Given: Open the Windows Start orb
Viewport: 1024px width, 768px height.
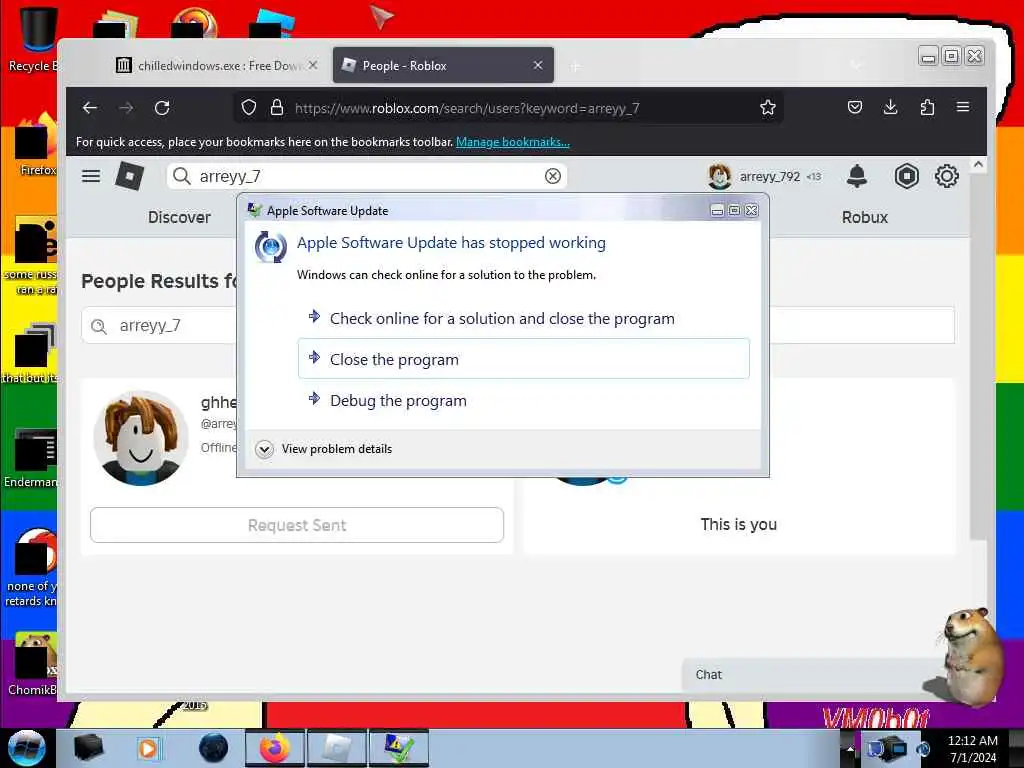Looking at the screenshot, I should (26, 748).
